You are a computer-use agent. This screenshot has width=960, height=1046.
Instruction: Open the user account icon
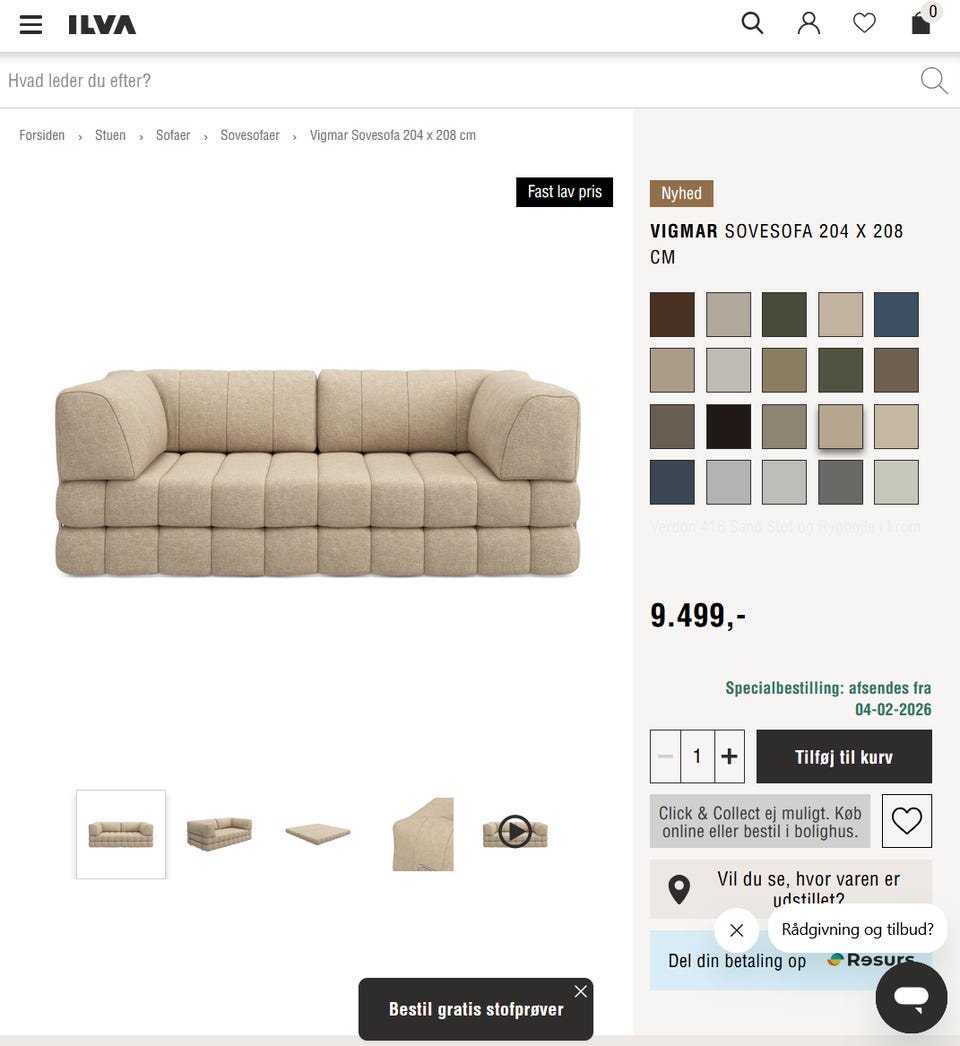point(809,23)
